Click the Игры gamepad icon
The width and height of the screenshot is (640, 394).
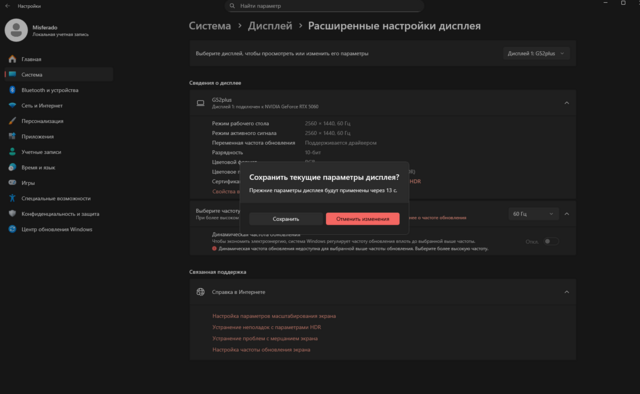tap(12, 183)
